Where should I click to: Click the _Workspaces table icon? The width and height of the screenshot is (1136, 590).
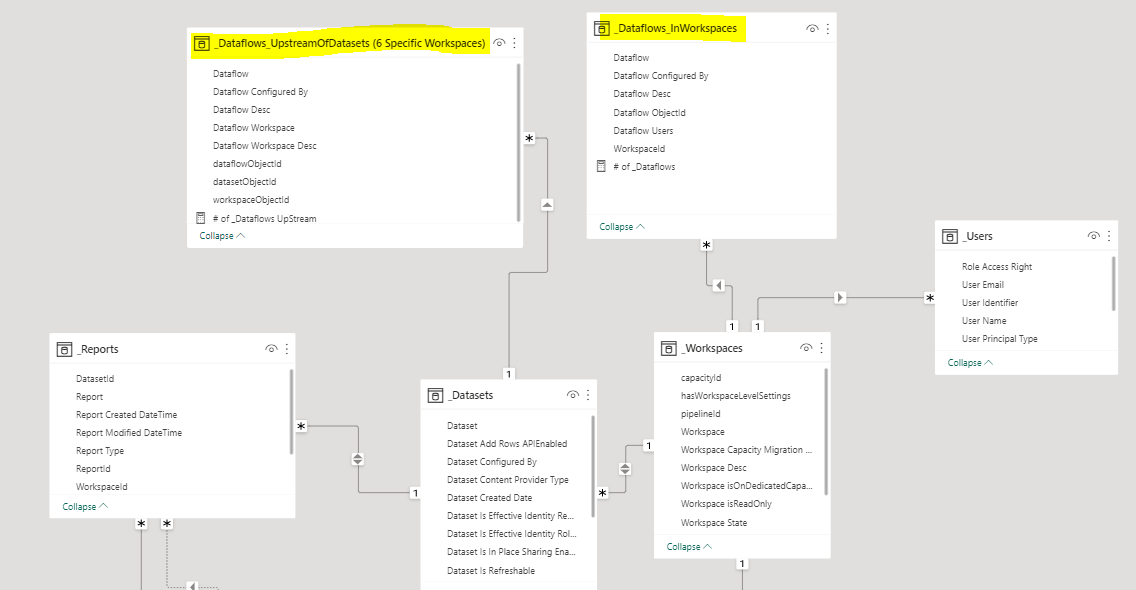(x=668, y=349)
